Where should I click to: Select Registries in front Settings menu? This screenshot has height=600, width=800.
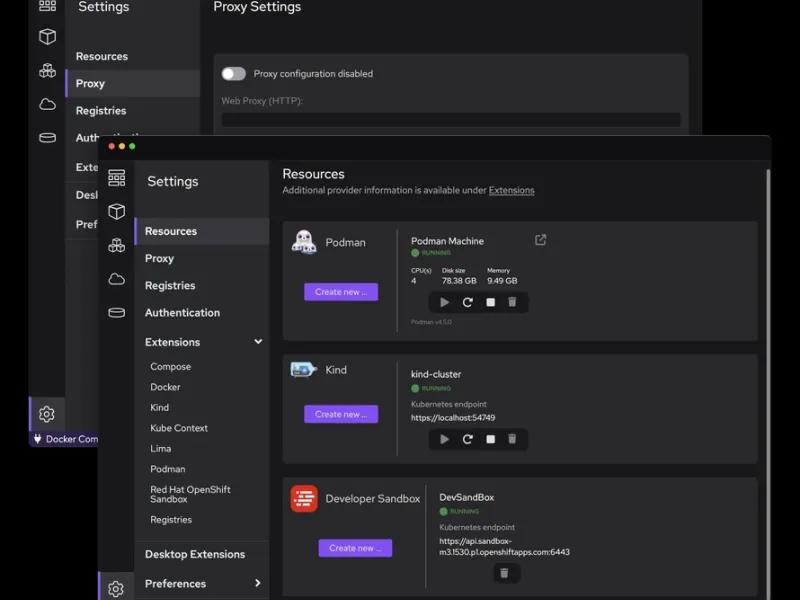202,285
